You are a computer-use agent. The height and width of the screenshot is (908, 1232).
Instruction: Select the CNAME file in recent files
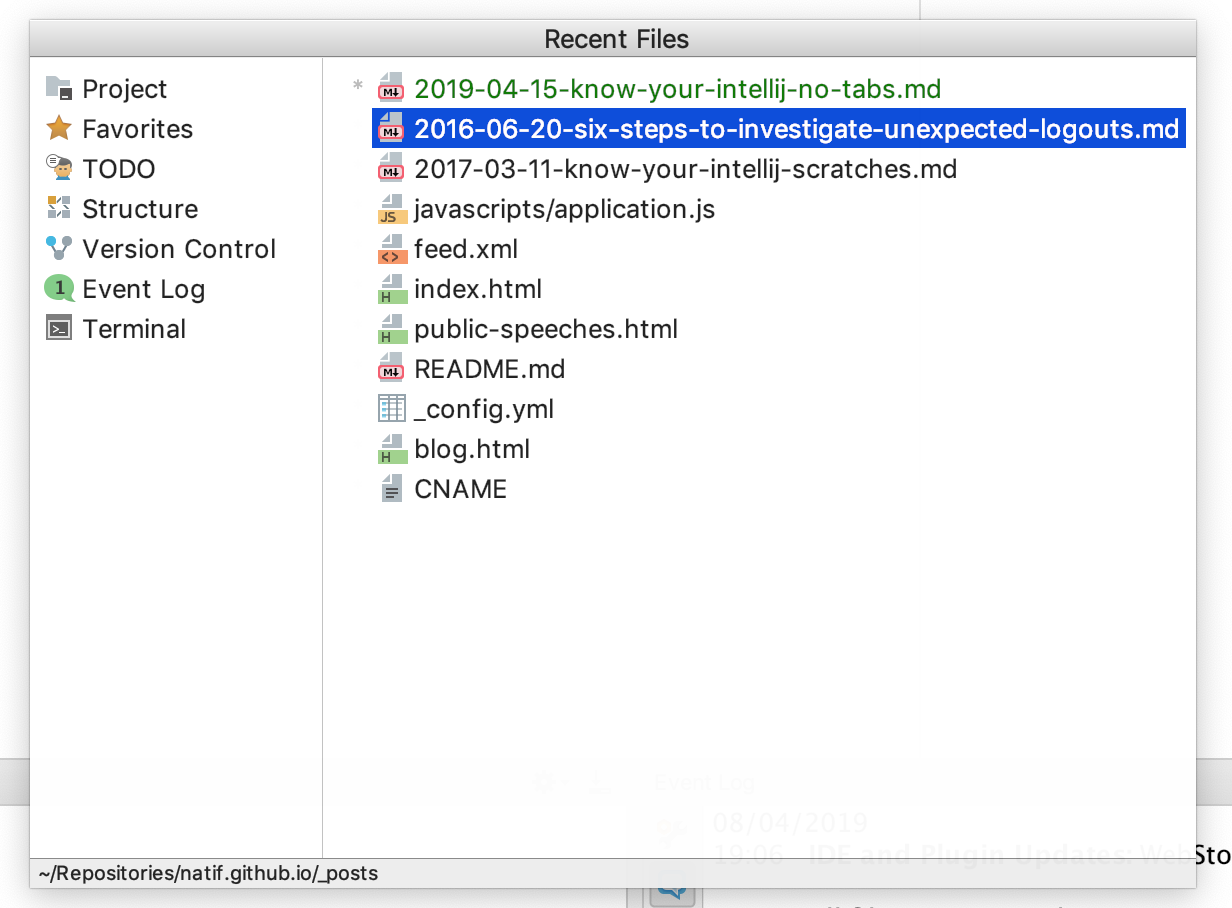[461, 489]
